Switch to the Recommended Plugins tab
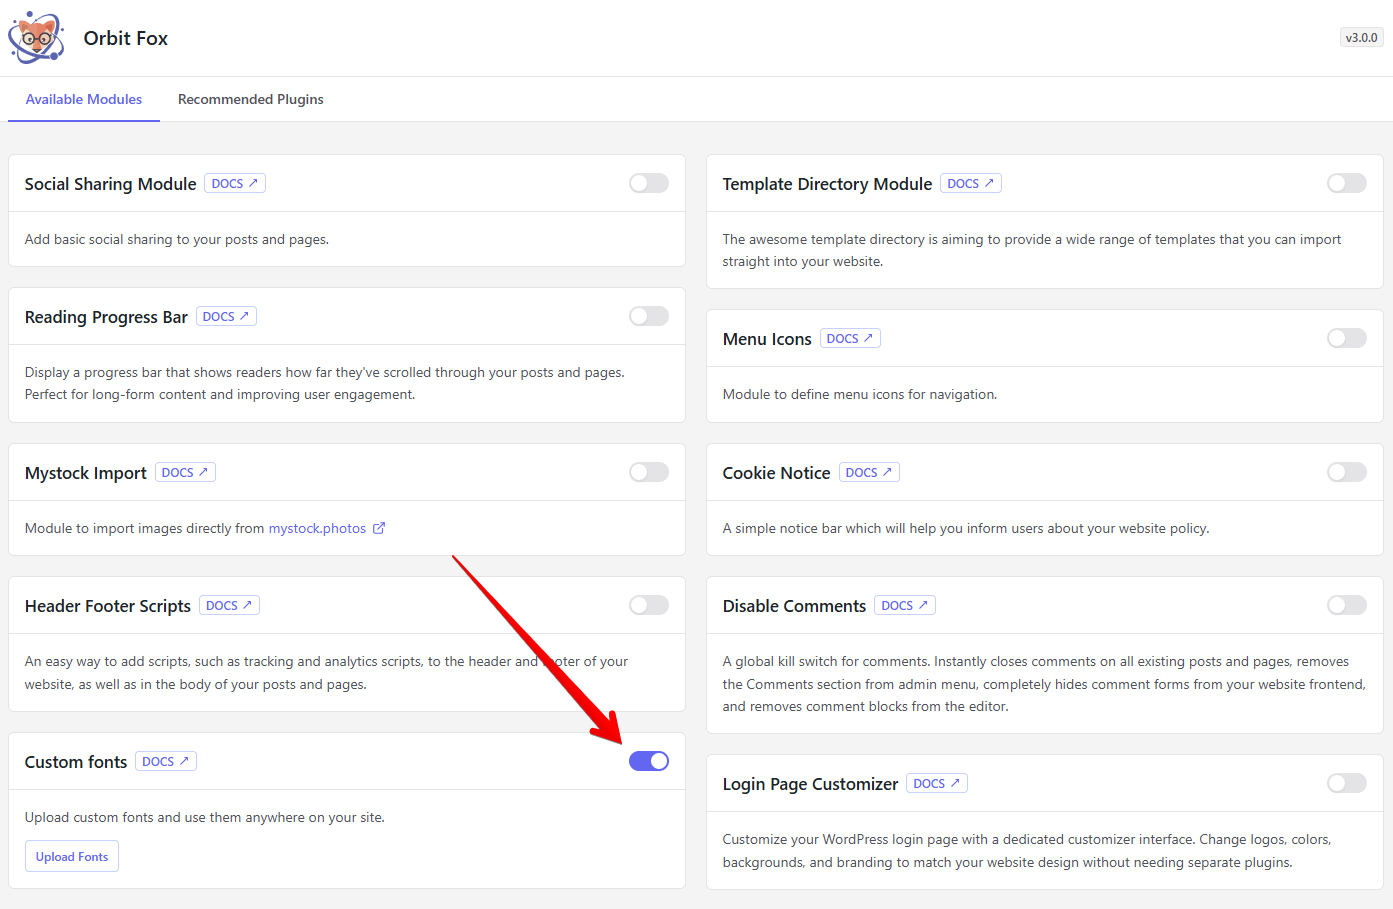Screen dimensions: 1393x909 click(x=250, y=100)
